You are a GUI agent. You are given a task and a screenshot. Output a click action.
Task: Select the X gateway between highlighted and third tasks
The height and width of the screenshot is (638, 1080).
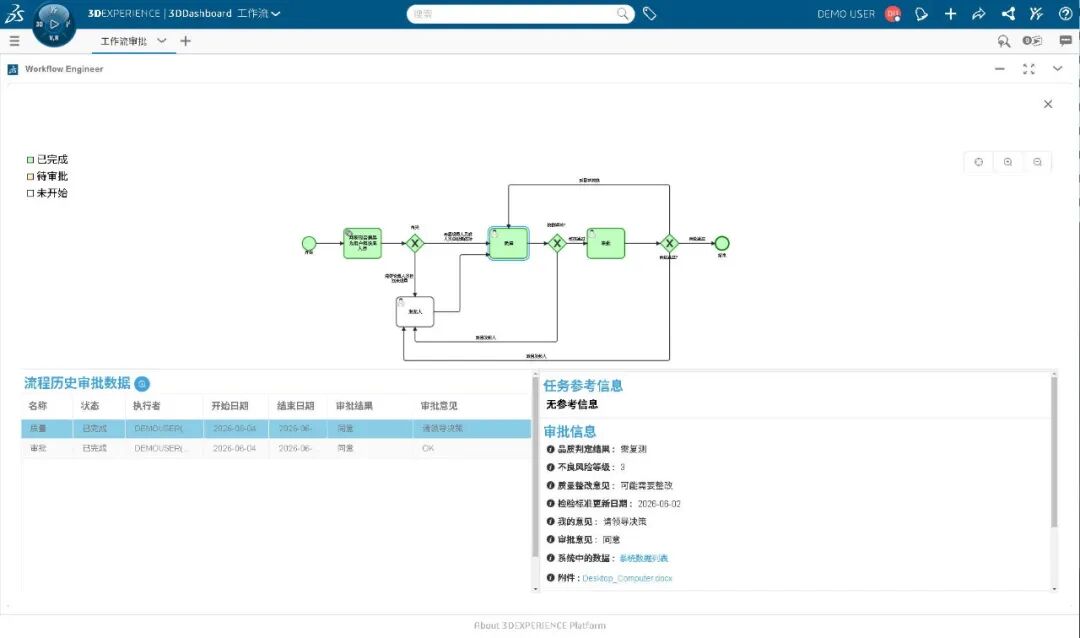pyautogui.click(x=557, y=243)
